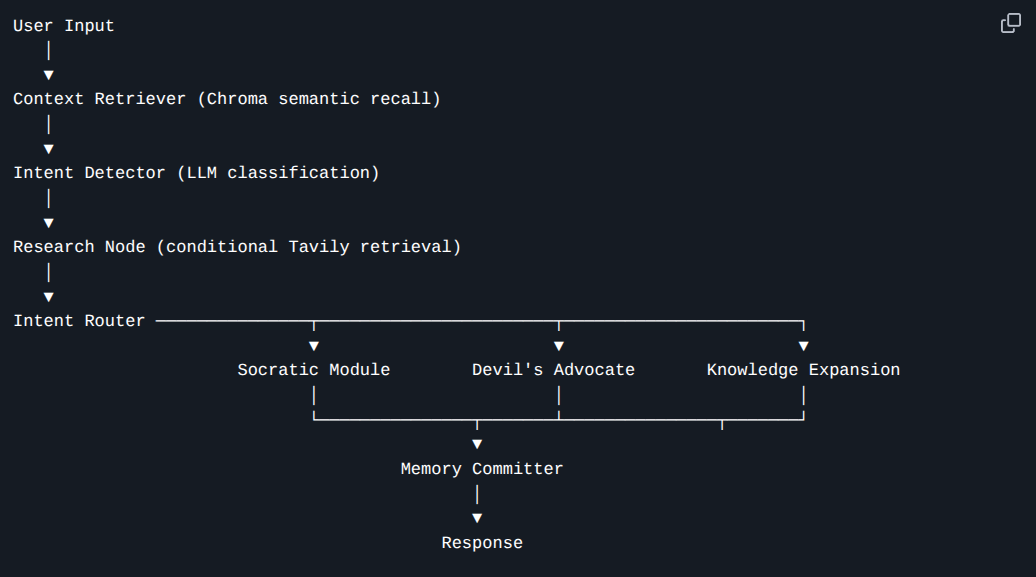Screen dimensions: 1036x577
Task: Select the Intent Detector line
Action: [x=196, y=173]
